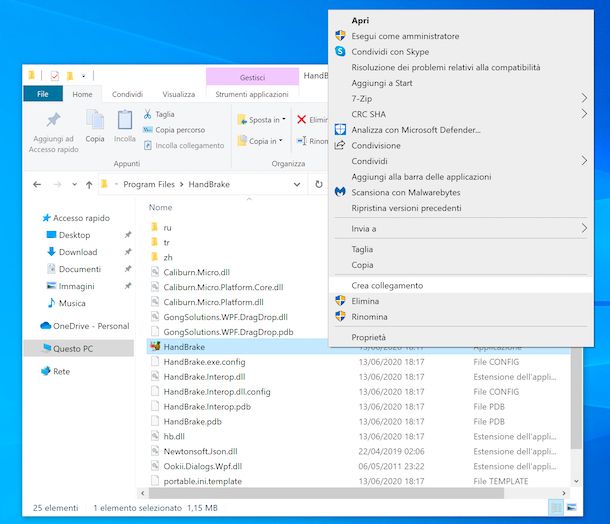Expand the CRC SHA submenu
The height and width of the screenshot is (524, 610).
(461, 114)
